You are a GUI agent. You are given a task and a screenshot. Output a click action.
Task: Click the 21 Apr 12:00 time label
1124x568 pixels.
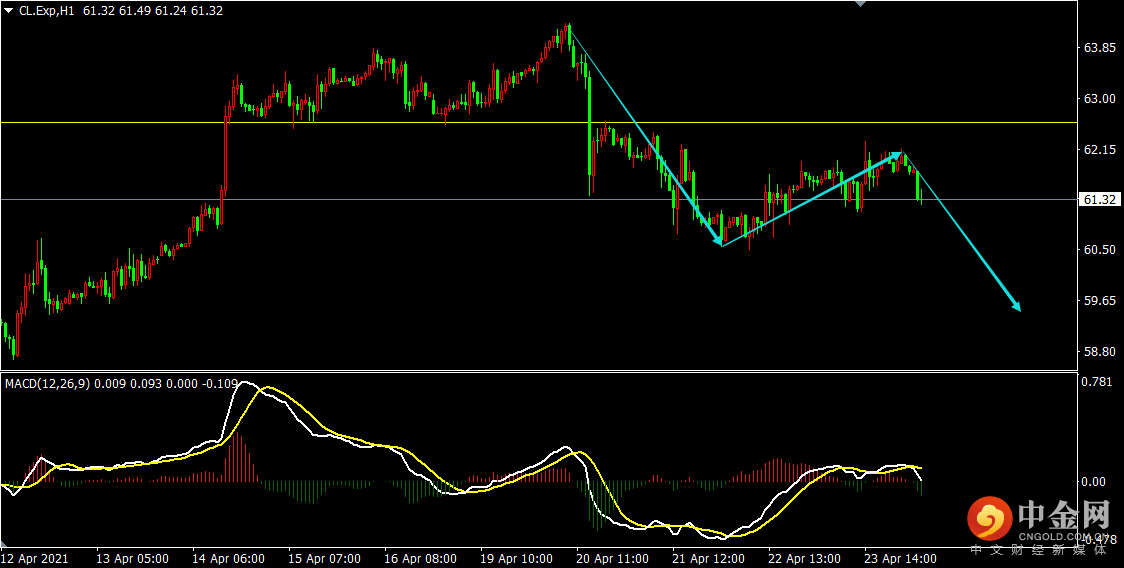pos(709,558)
